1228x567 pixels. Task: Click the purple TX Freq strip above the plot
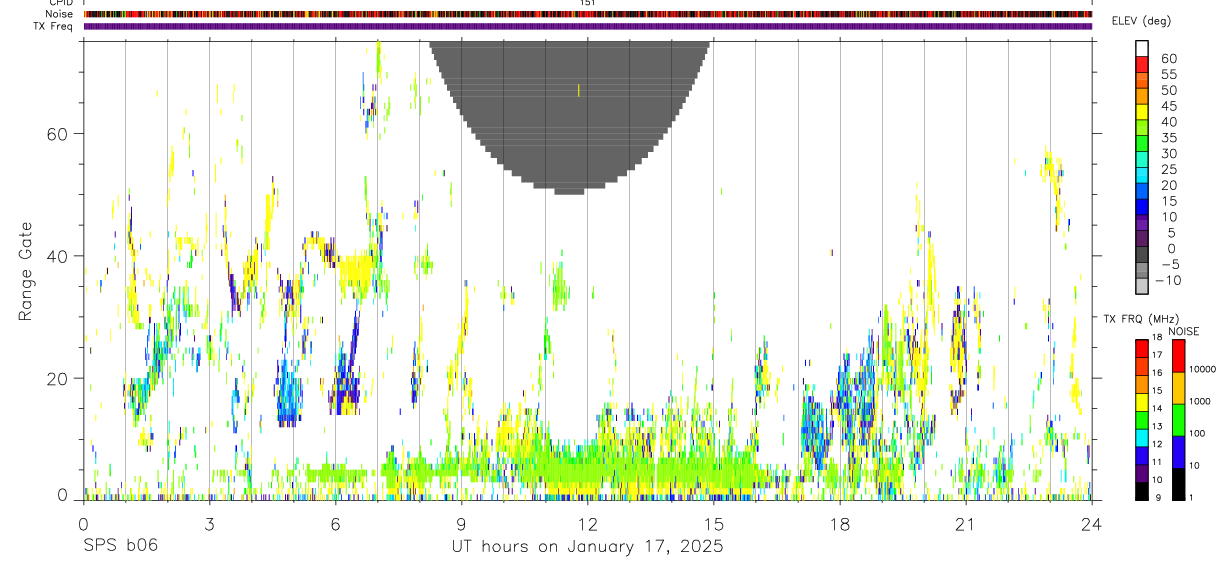(x=588, y=26)
